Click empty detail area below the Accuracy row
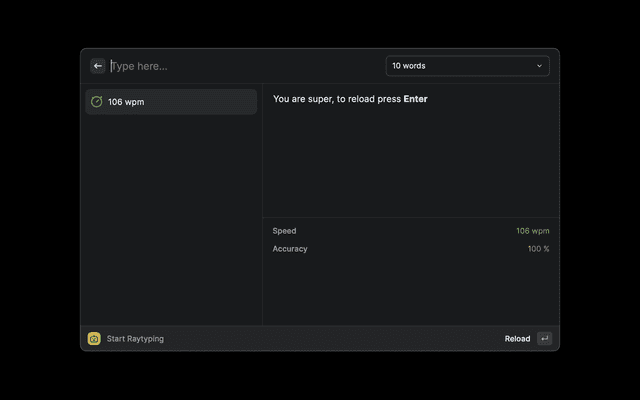The width and height of the screenshot is (640, 400). click(410, 292)
